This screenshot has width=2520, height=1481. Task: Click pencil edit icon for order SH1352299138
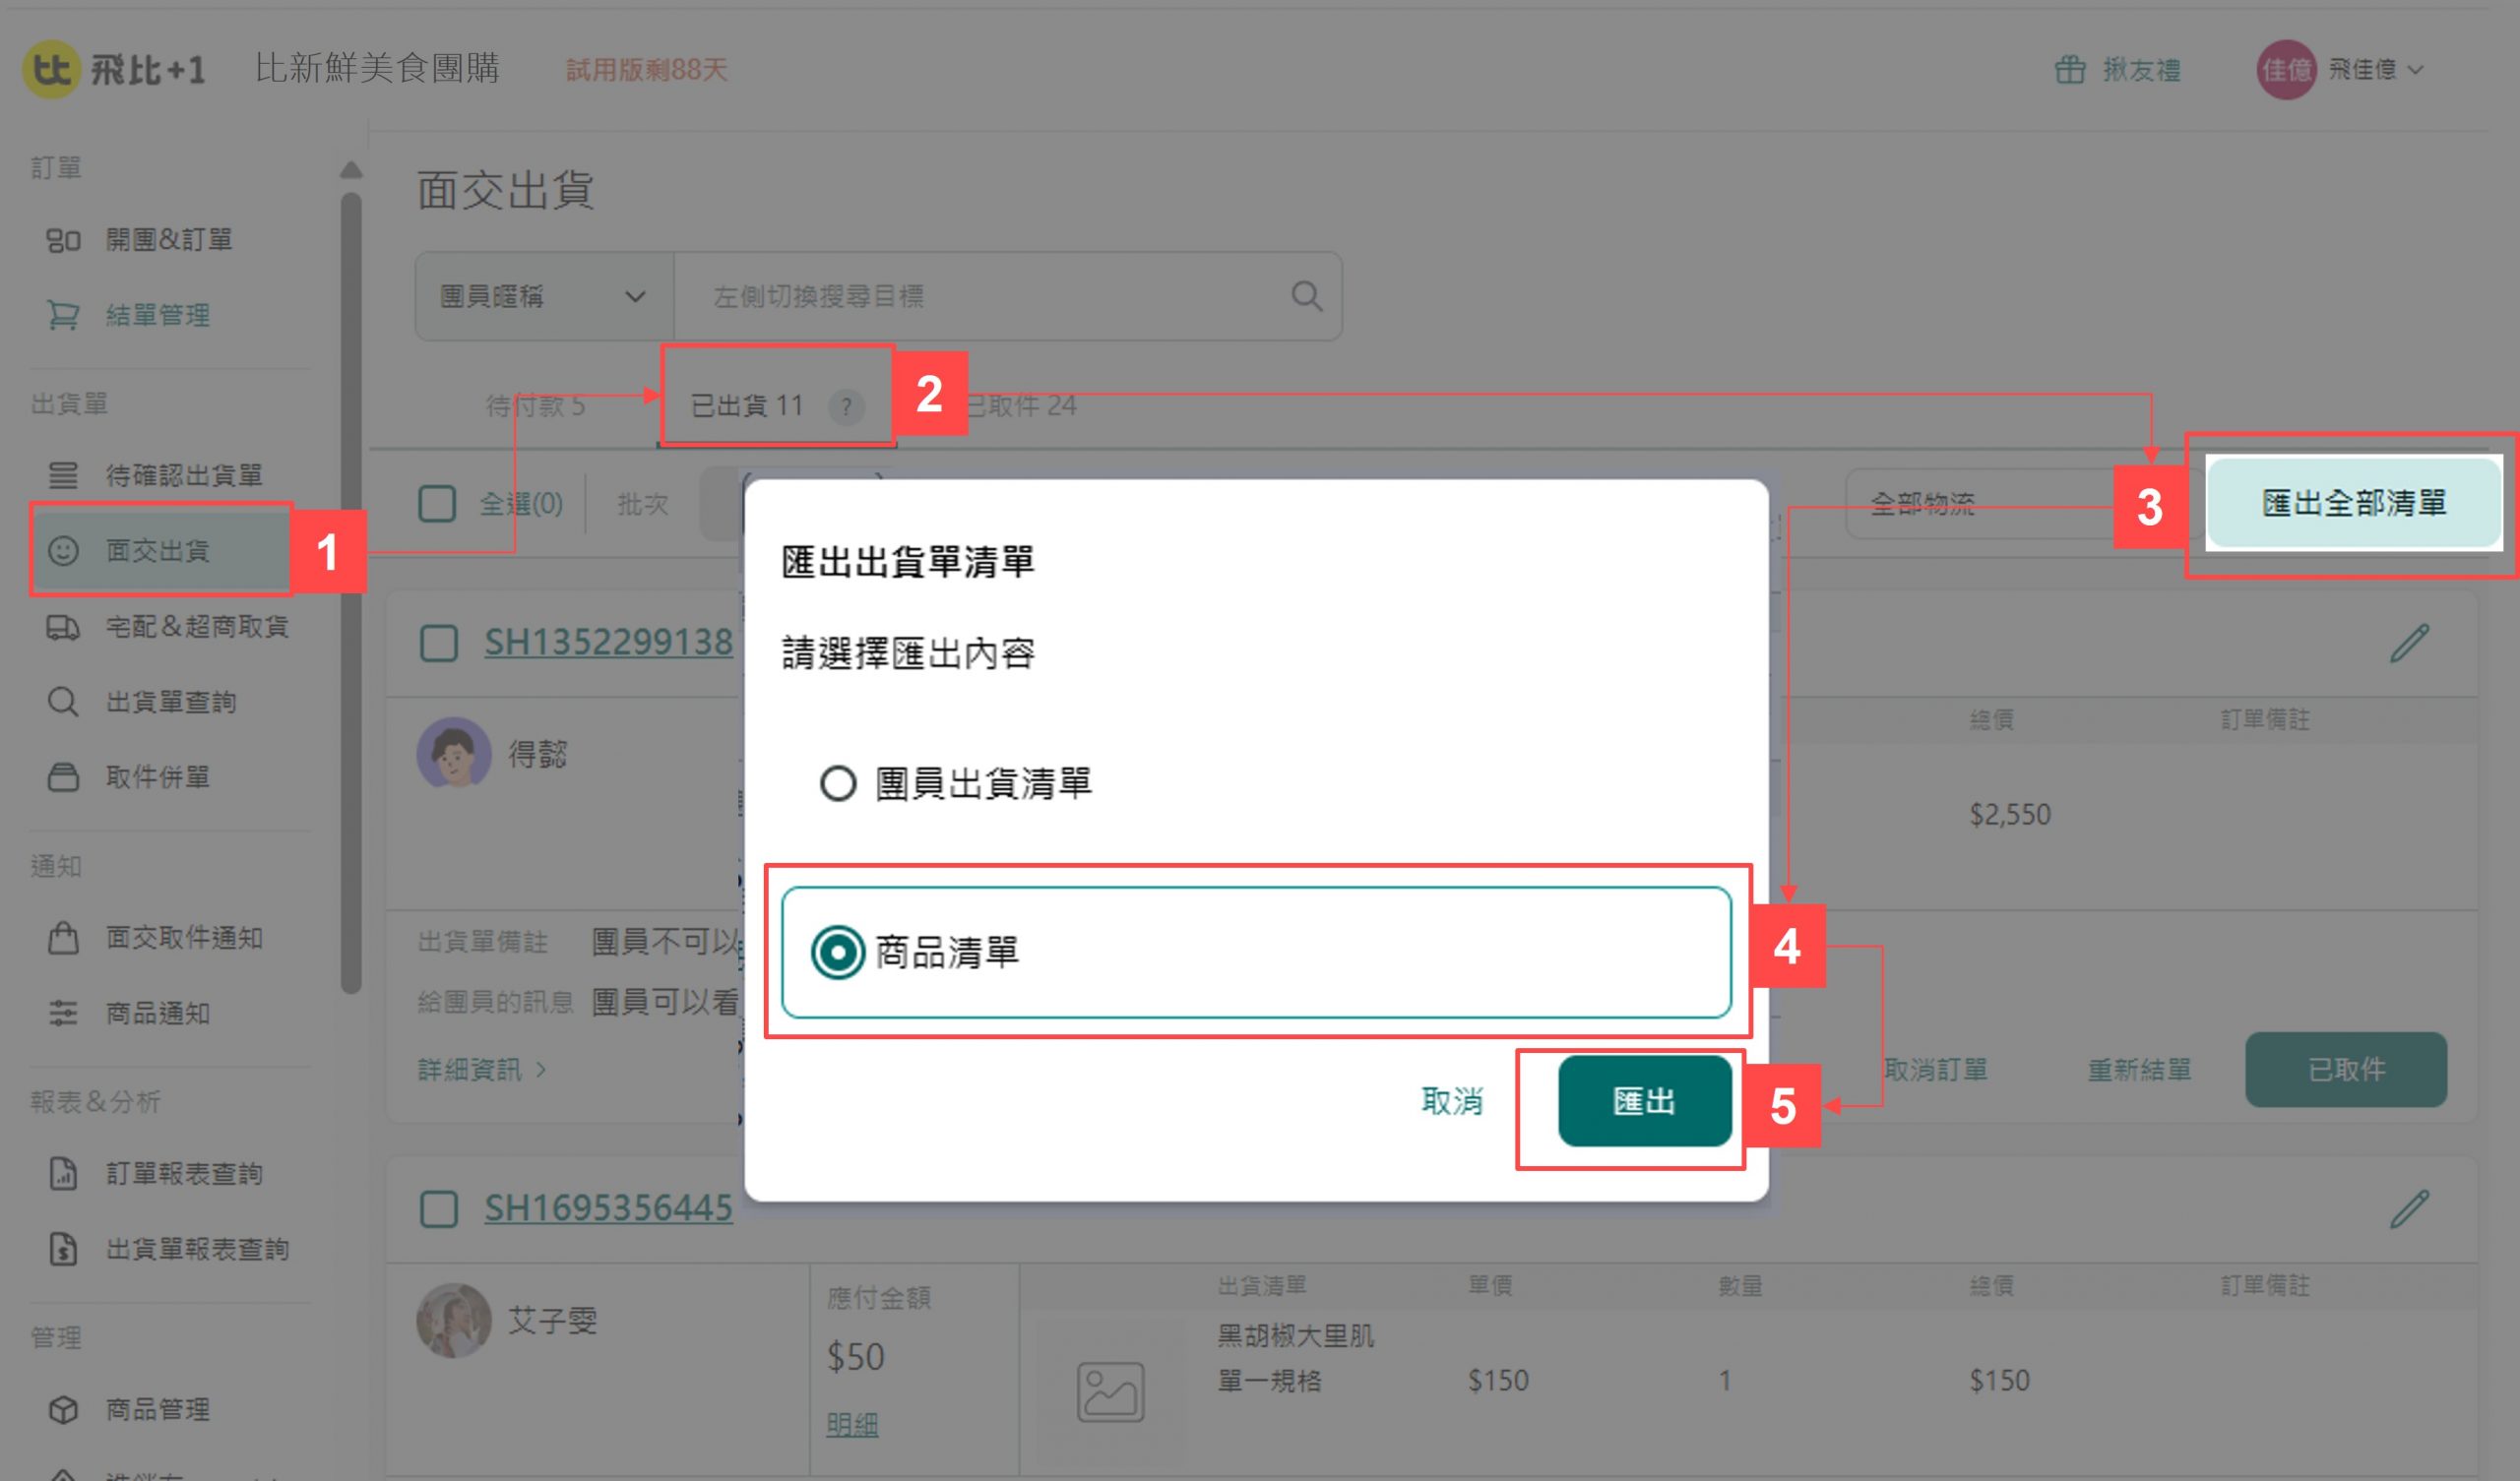(2409, 643)
